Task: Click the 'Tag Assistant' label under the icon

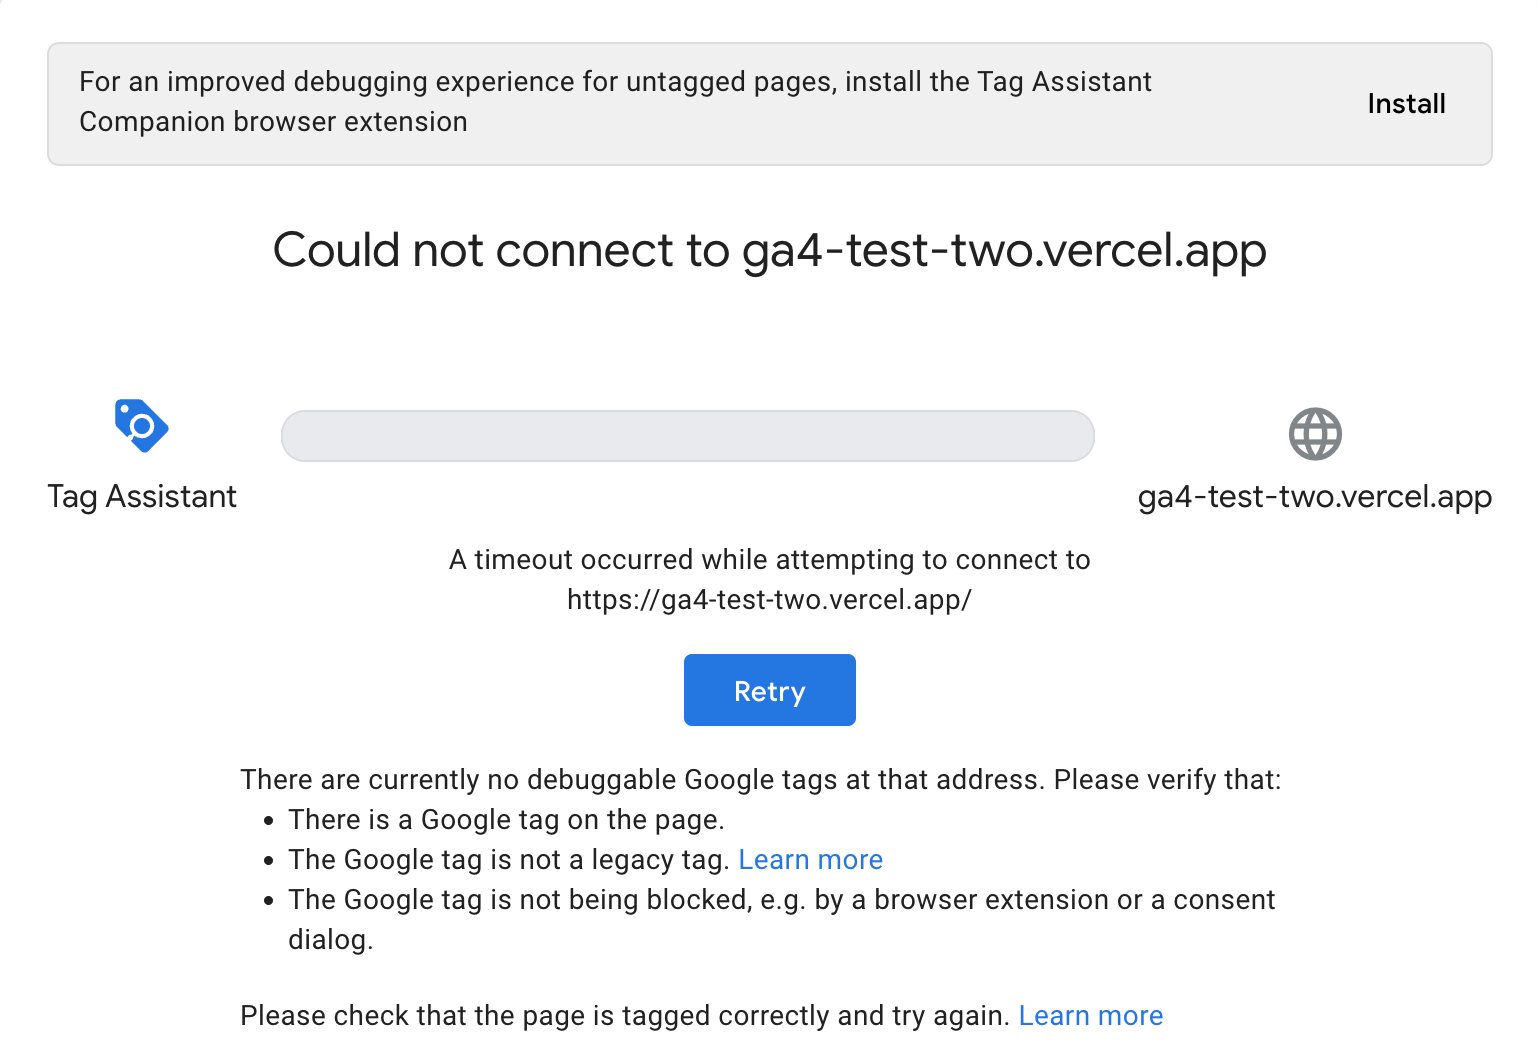Action: 142,497
